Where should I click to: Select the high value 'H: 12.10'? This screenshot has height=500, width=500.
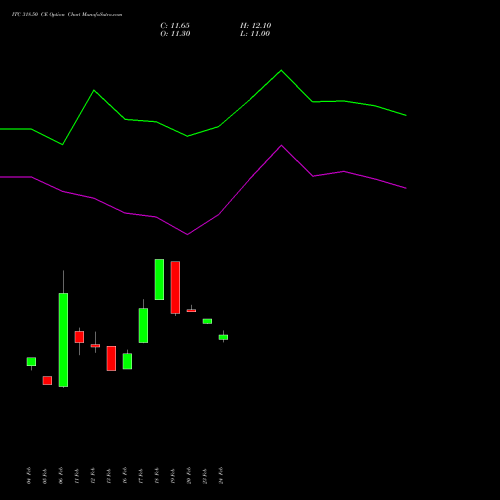[256, 26]
